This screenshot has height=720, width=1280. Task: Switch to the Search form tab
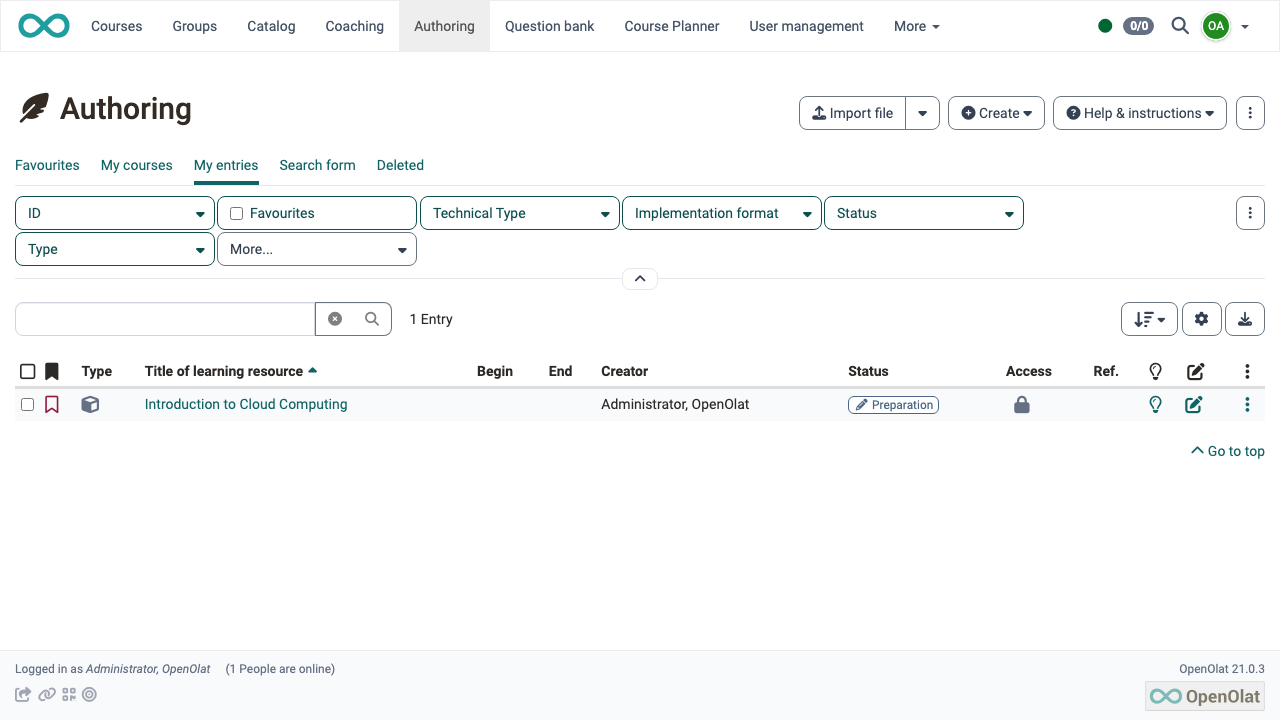(x=317, y=165)
